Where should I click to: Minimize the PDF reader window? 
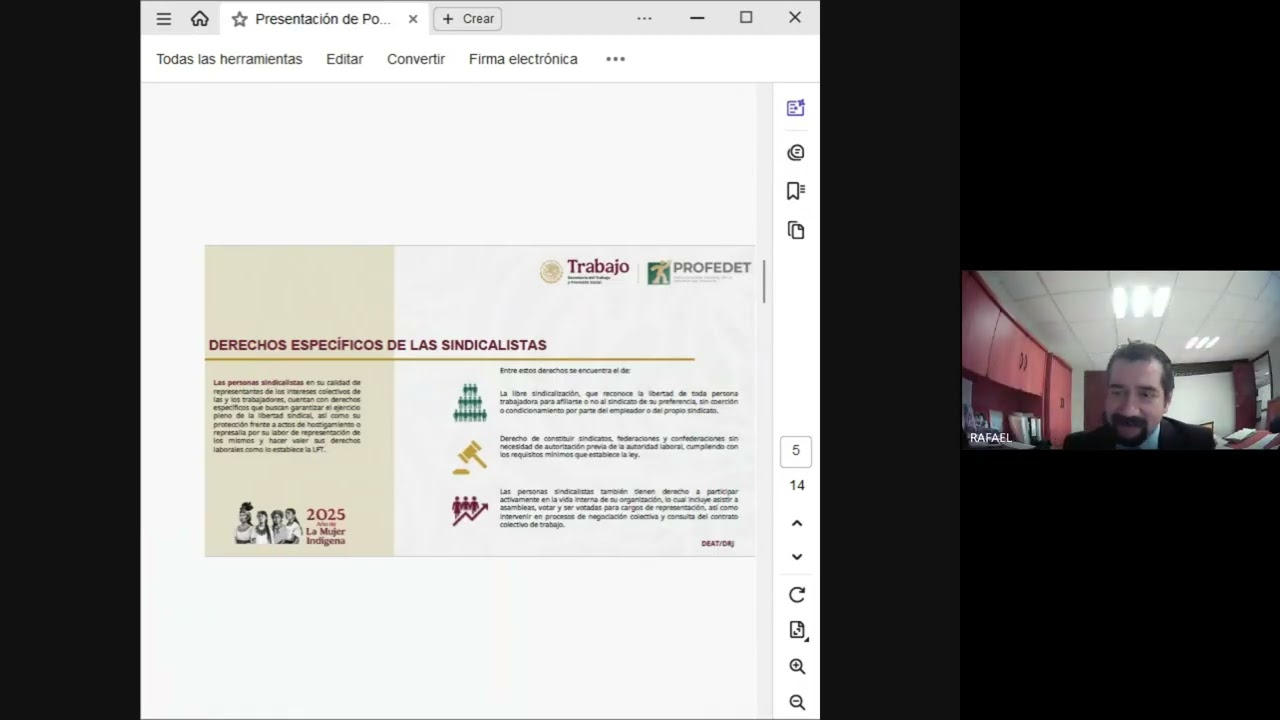697,18
